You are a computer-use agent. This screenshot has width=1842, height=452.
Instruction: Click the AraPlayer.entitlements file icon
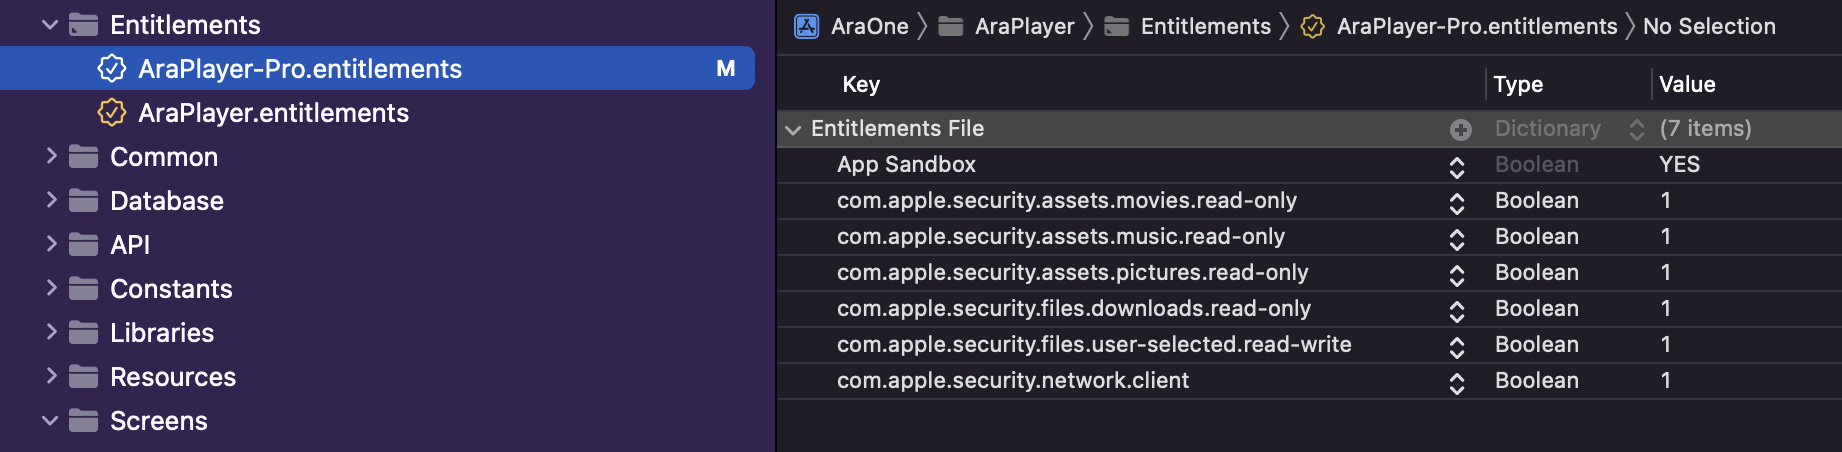pyautogui.click(x=112, y=113)
